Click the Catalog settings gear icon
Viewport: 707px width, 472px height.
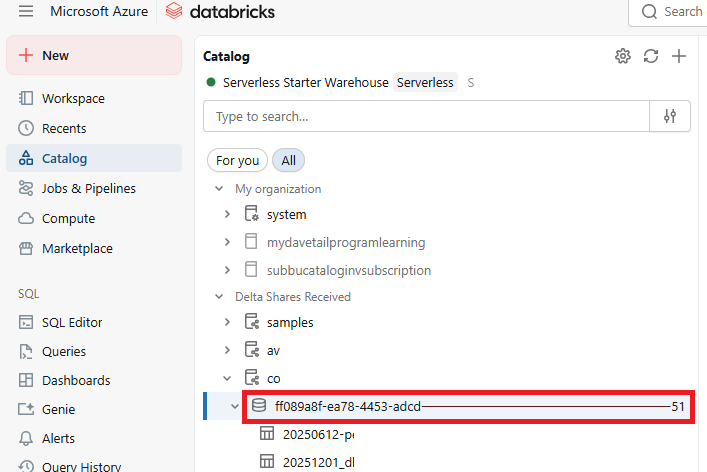(623, 56)
